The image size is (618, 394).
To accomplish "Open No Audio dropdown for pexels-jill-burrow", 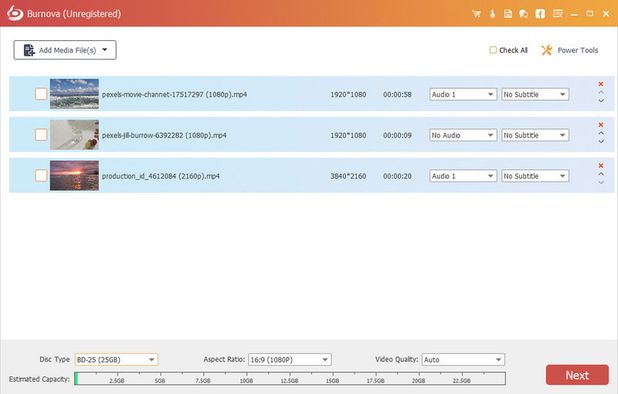I will coord(463,135).
